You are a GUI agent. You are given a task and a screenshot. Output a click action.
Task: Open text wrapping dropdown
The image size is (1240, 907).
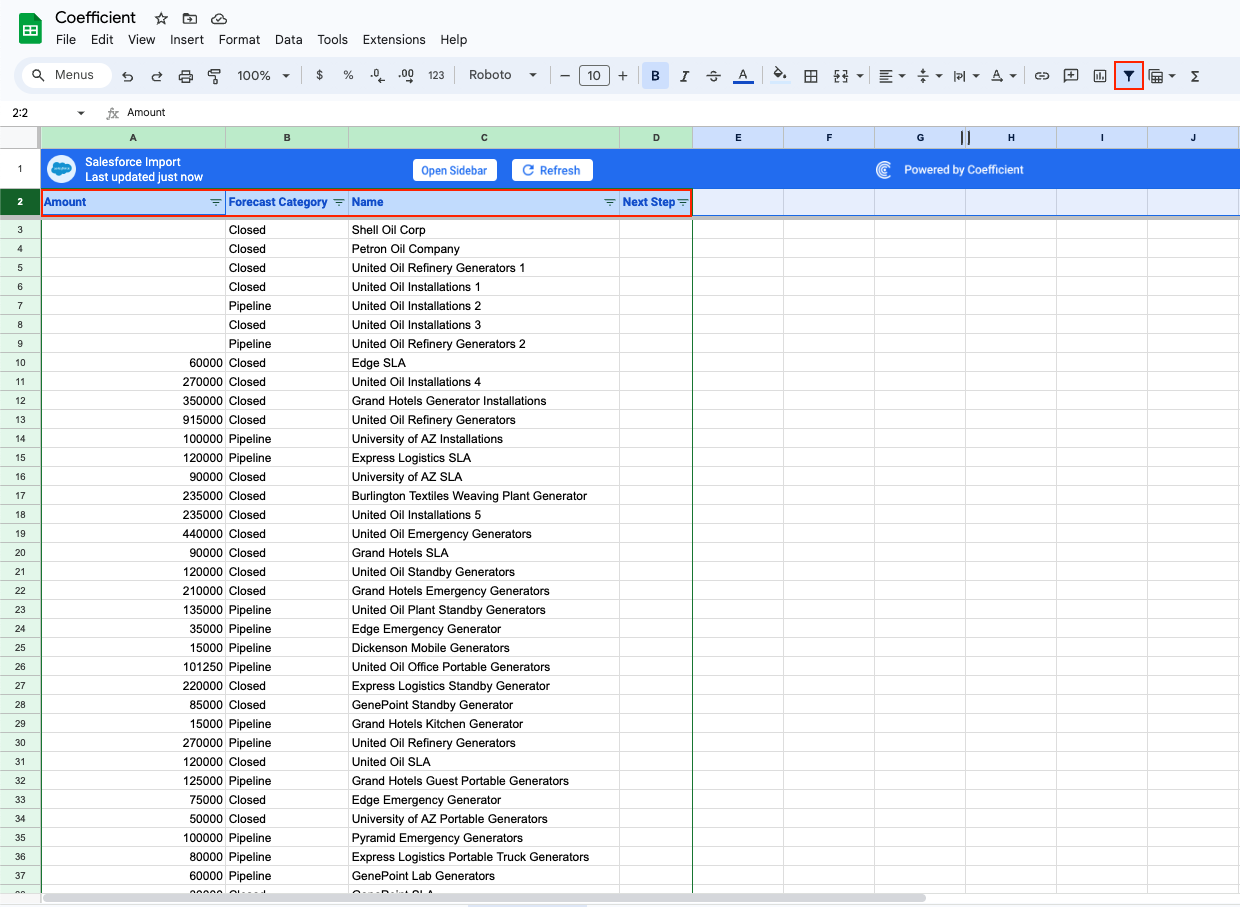click(965, 76)
